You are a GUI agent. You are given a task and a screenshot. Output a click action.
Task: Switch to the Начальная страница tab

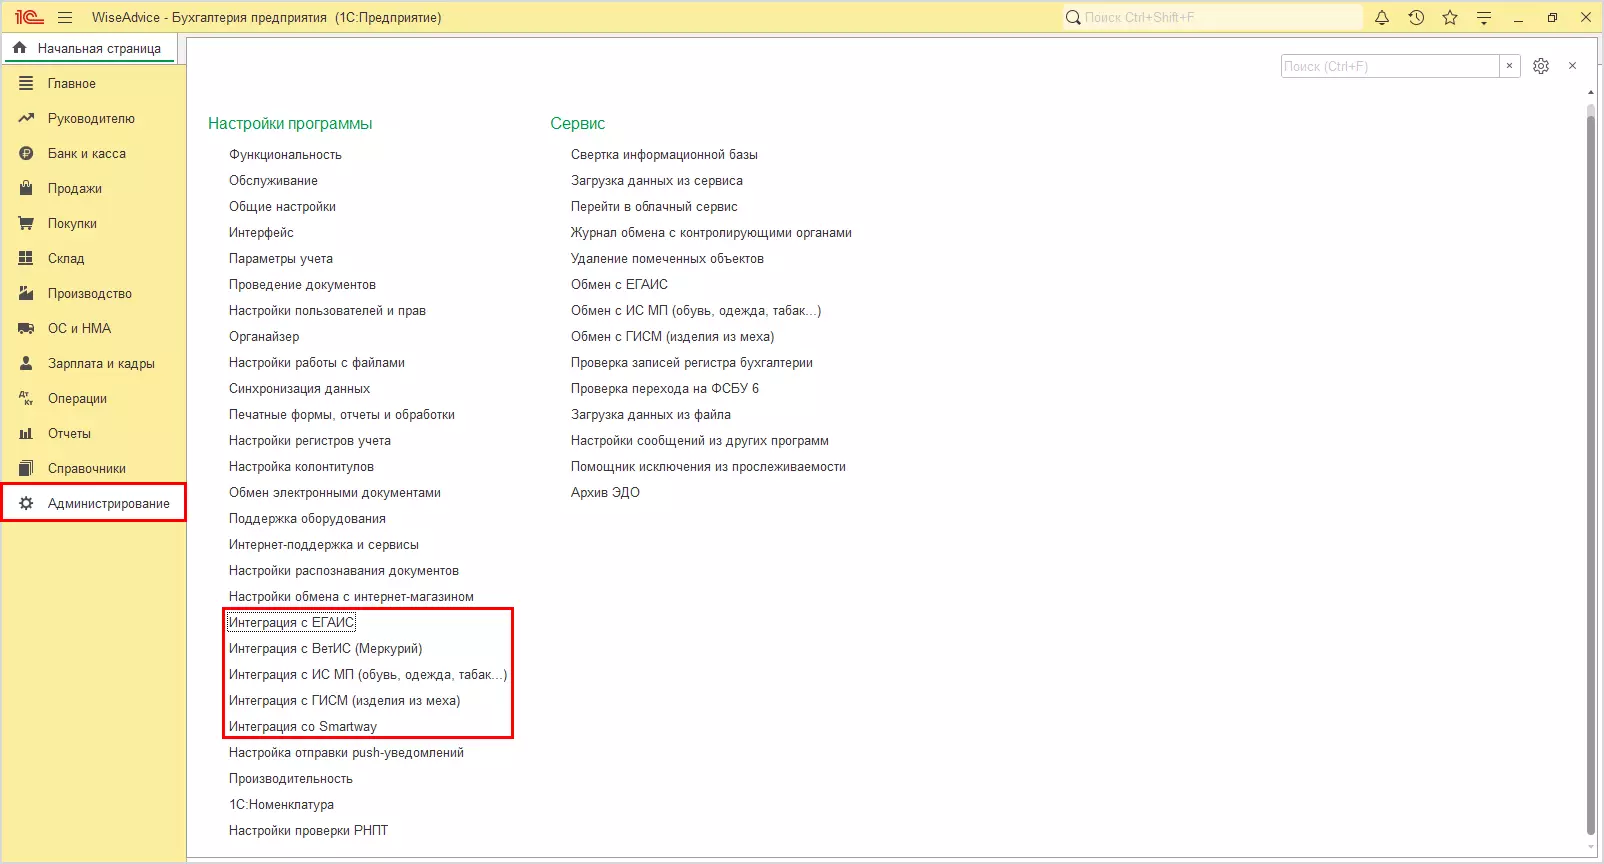(x=90, y=49)
